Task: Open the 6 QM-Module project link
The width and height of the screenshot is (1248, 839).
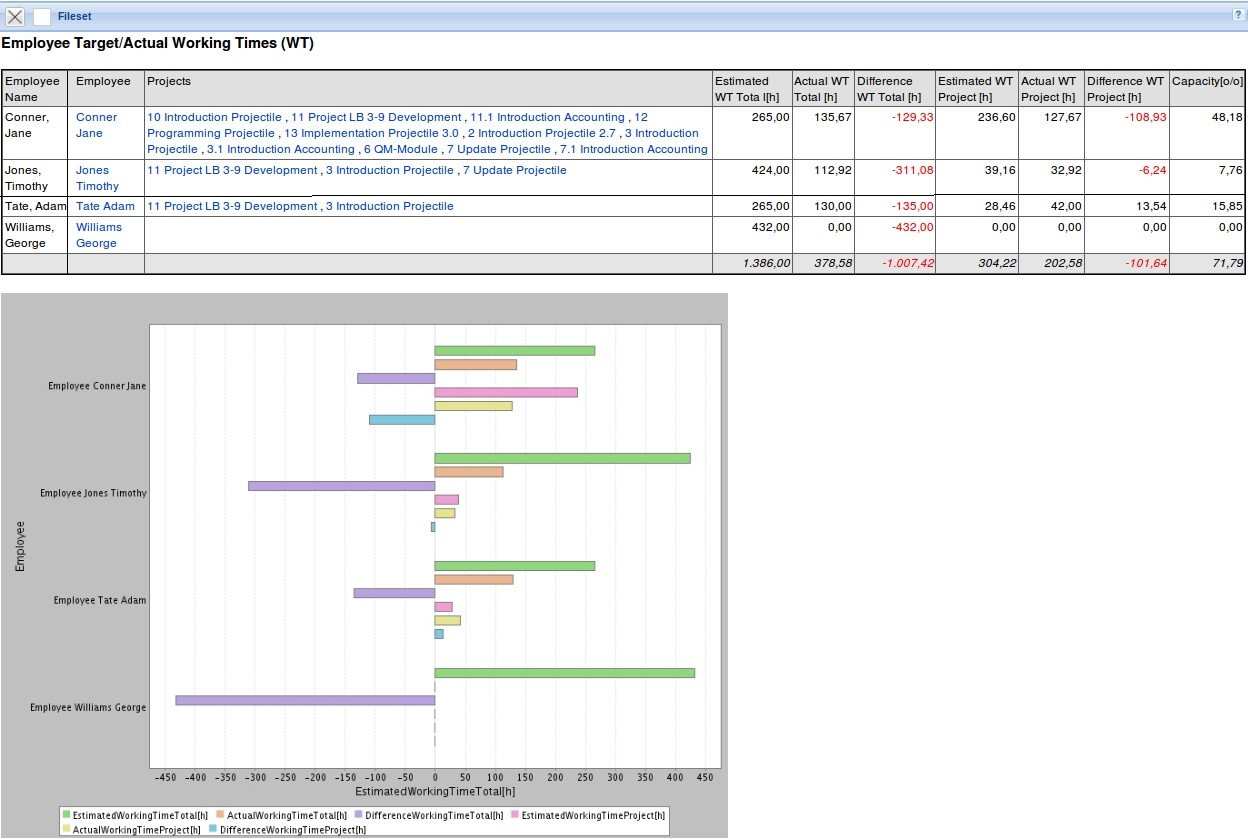Action: [x=400, y=149]
